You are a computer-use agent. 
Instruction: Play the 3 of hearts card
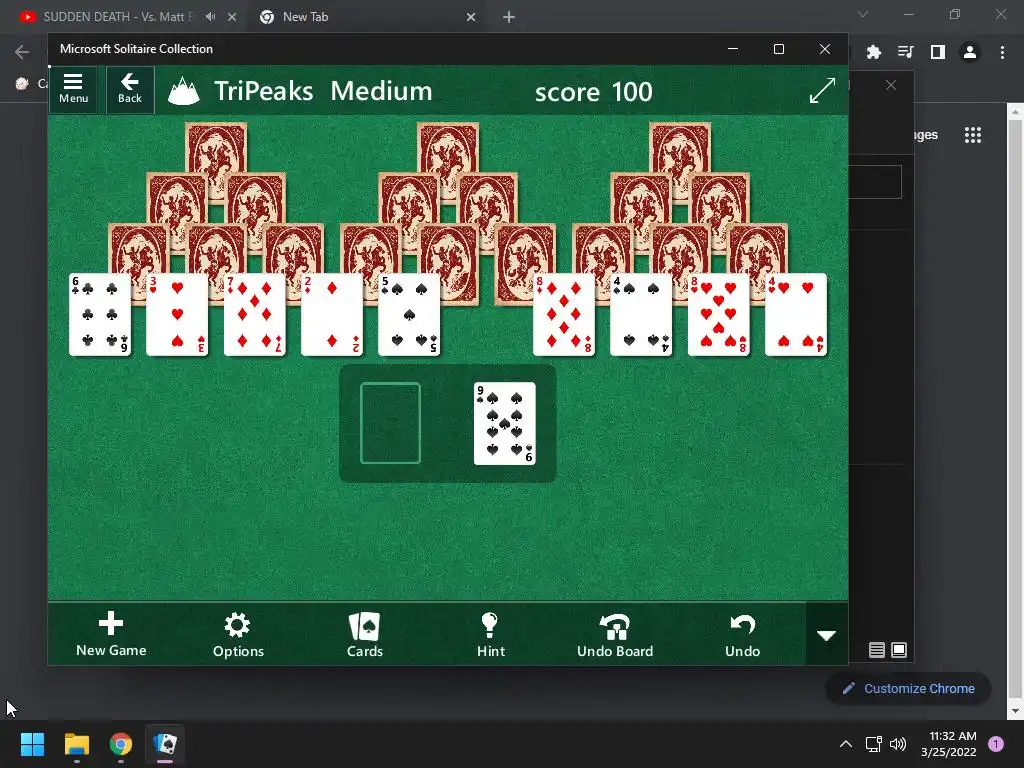click(177, 314)
